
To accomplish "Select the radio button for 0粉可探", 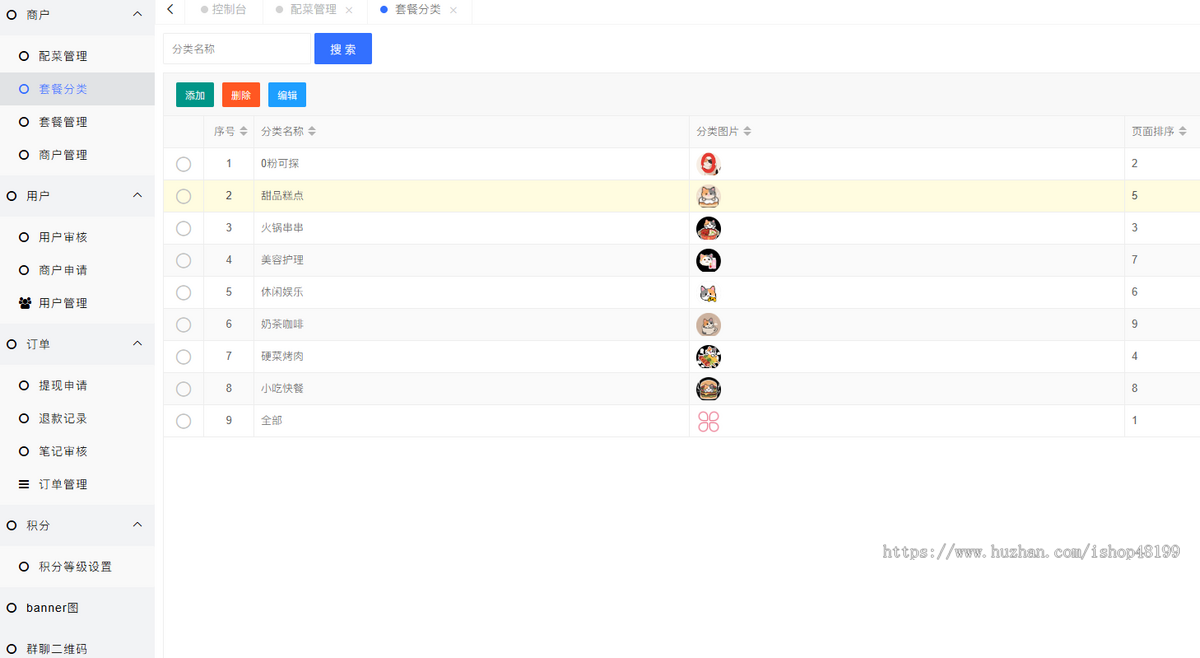I will coord(183,164).
